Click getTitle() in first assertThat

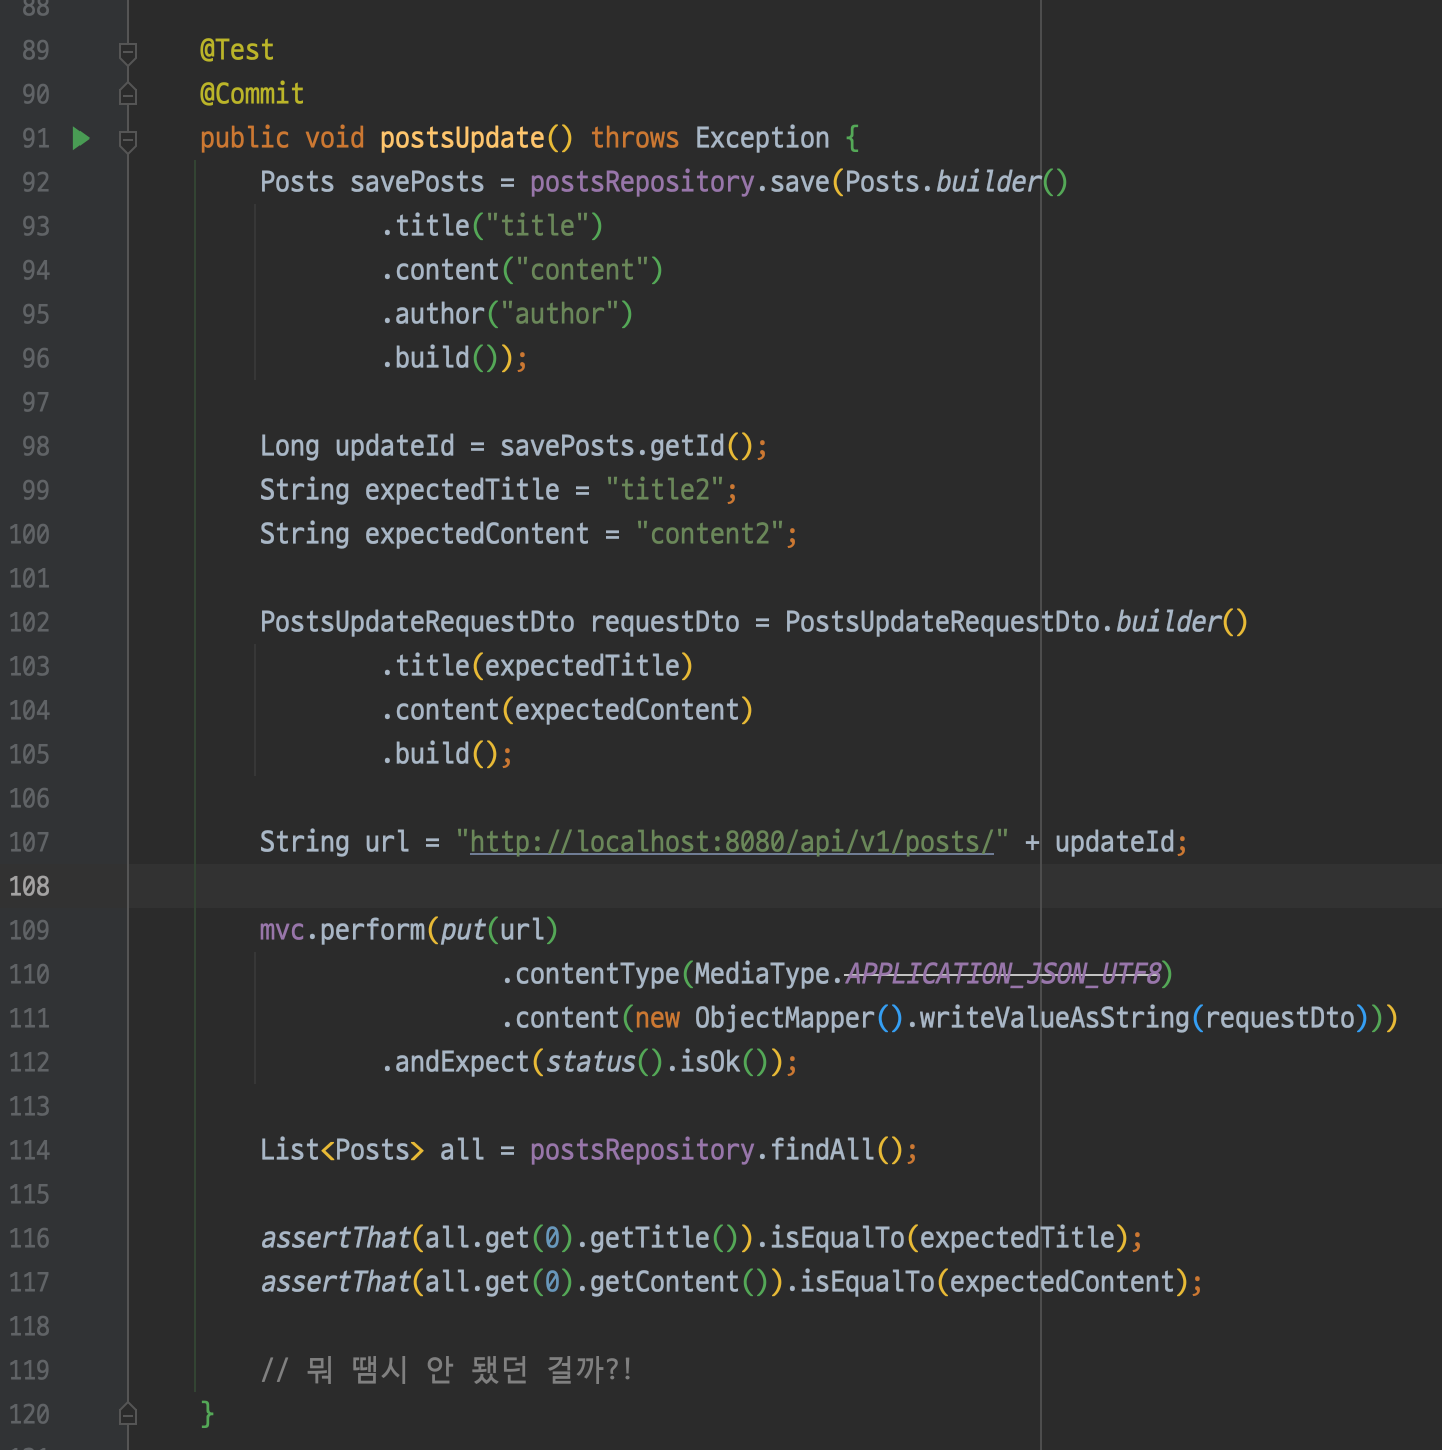point(664,1238)
